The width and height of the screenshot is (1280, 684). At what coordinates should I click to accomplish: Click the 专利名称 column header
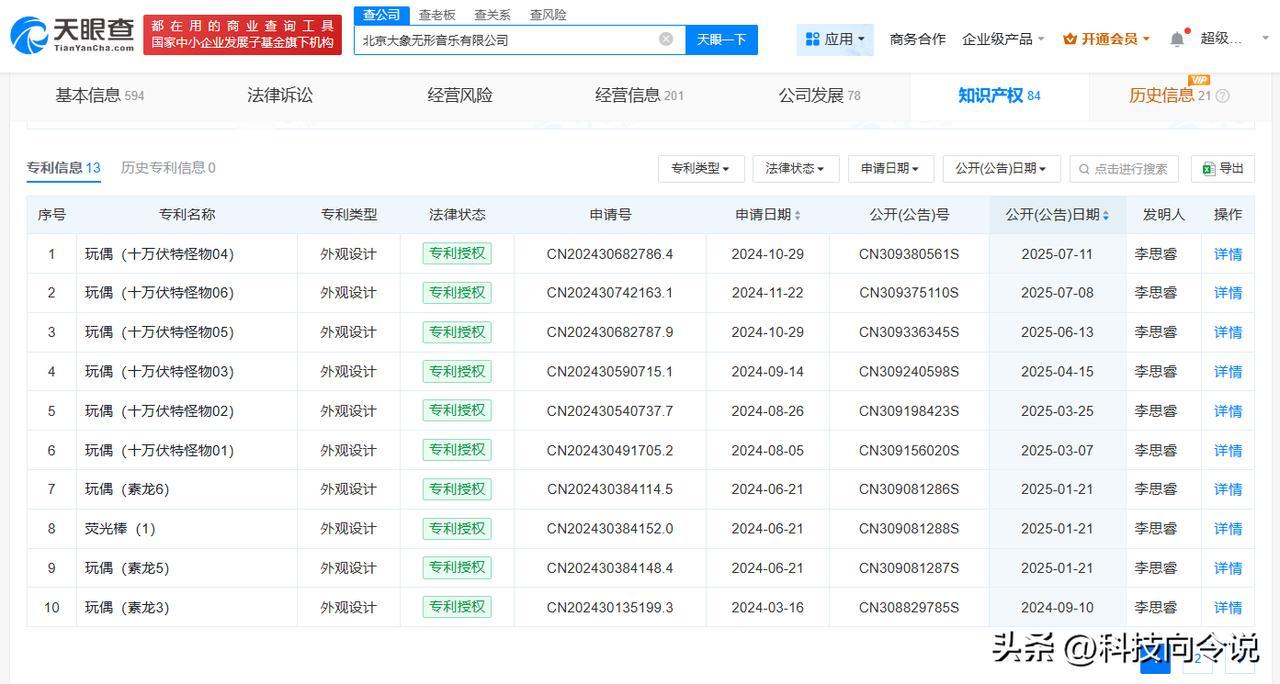pos(187,215)
